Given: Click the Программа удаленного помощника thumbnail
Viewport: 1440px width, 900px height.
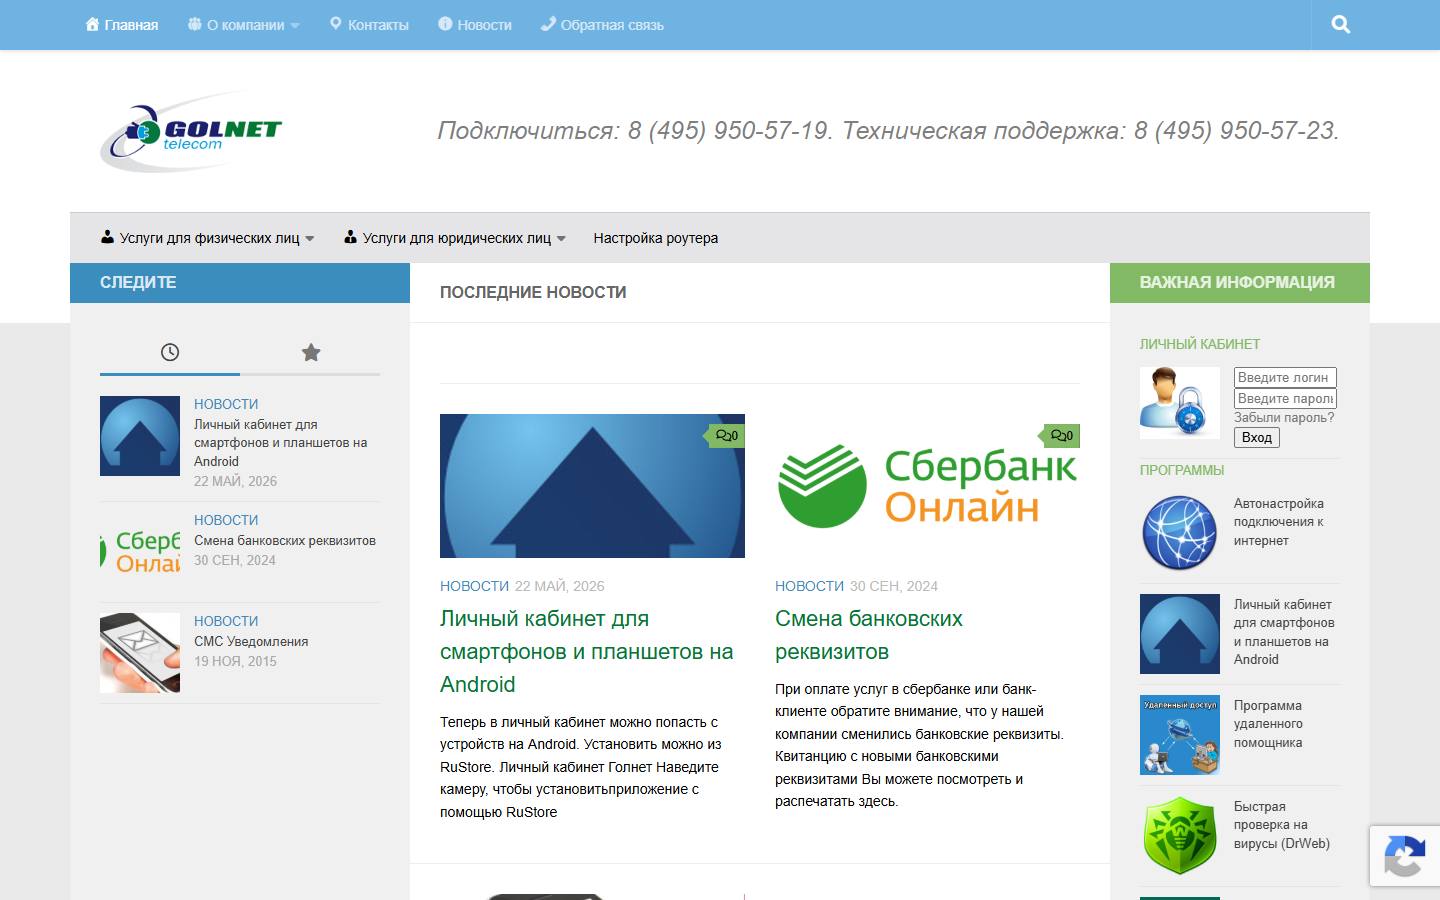Looking at the screenshot, I should 1180,735.
